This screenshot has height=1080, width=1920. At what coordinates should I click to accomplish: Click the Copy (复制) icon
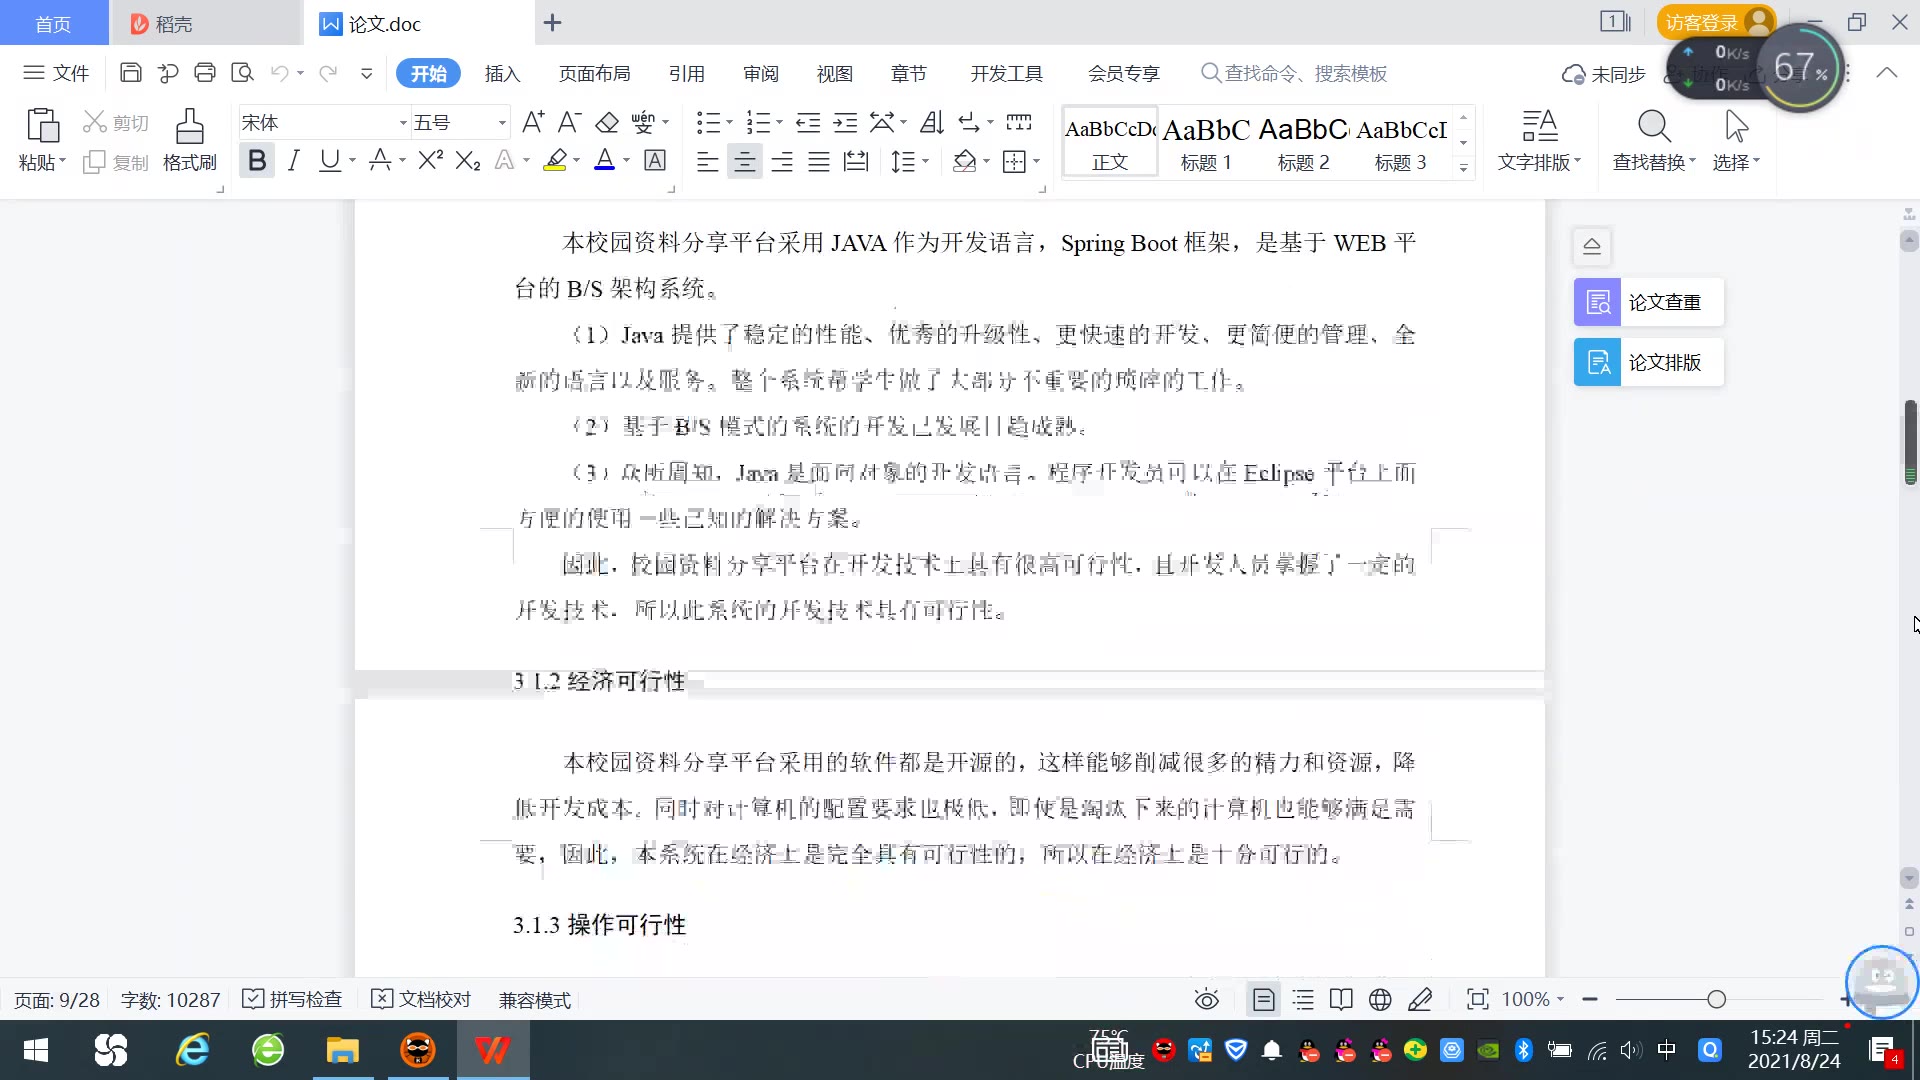[94, 162]
